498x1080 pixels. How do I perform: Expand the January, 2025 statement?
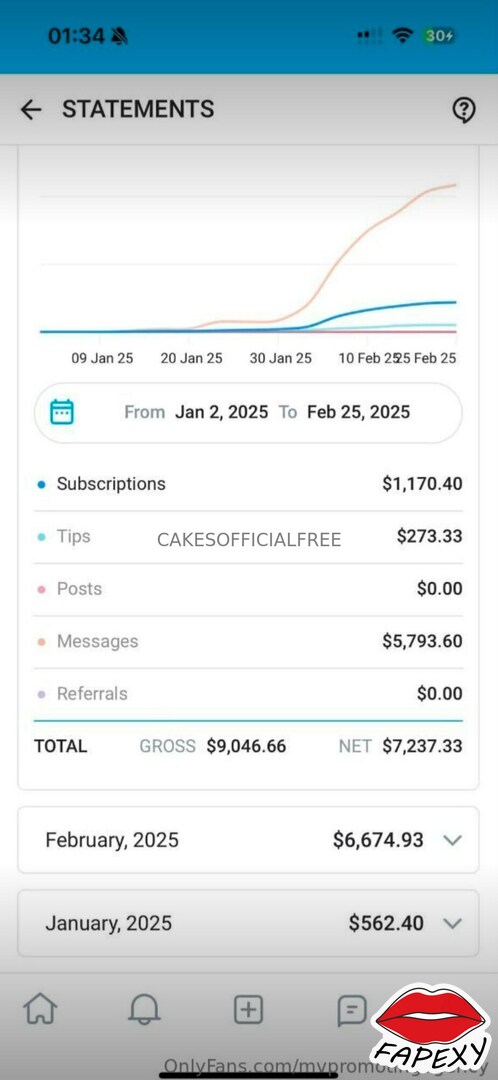pos(248,923)
